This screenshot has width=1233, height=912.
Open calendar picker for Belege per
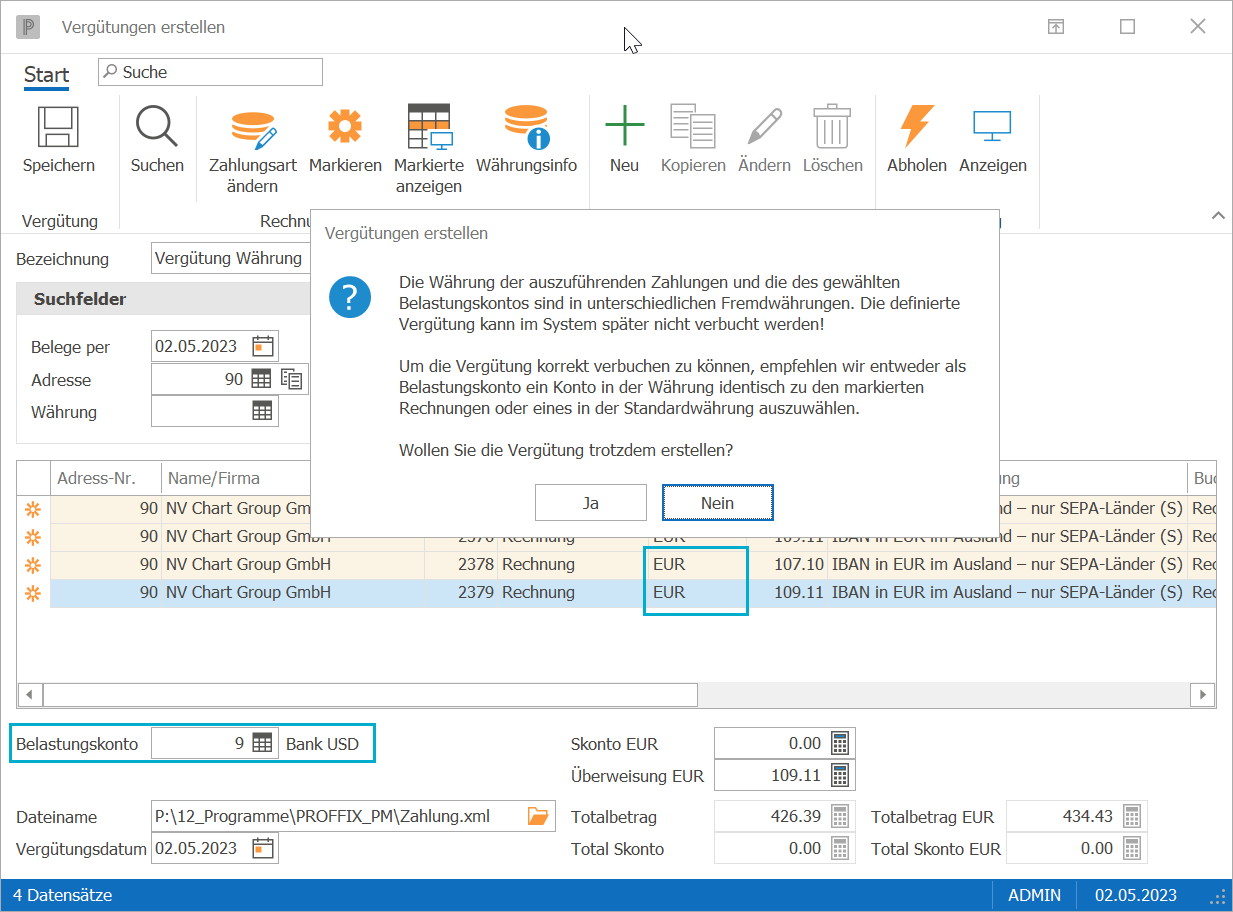coord(263,346)
